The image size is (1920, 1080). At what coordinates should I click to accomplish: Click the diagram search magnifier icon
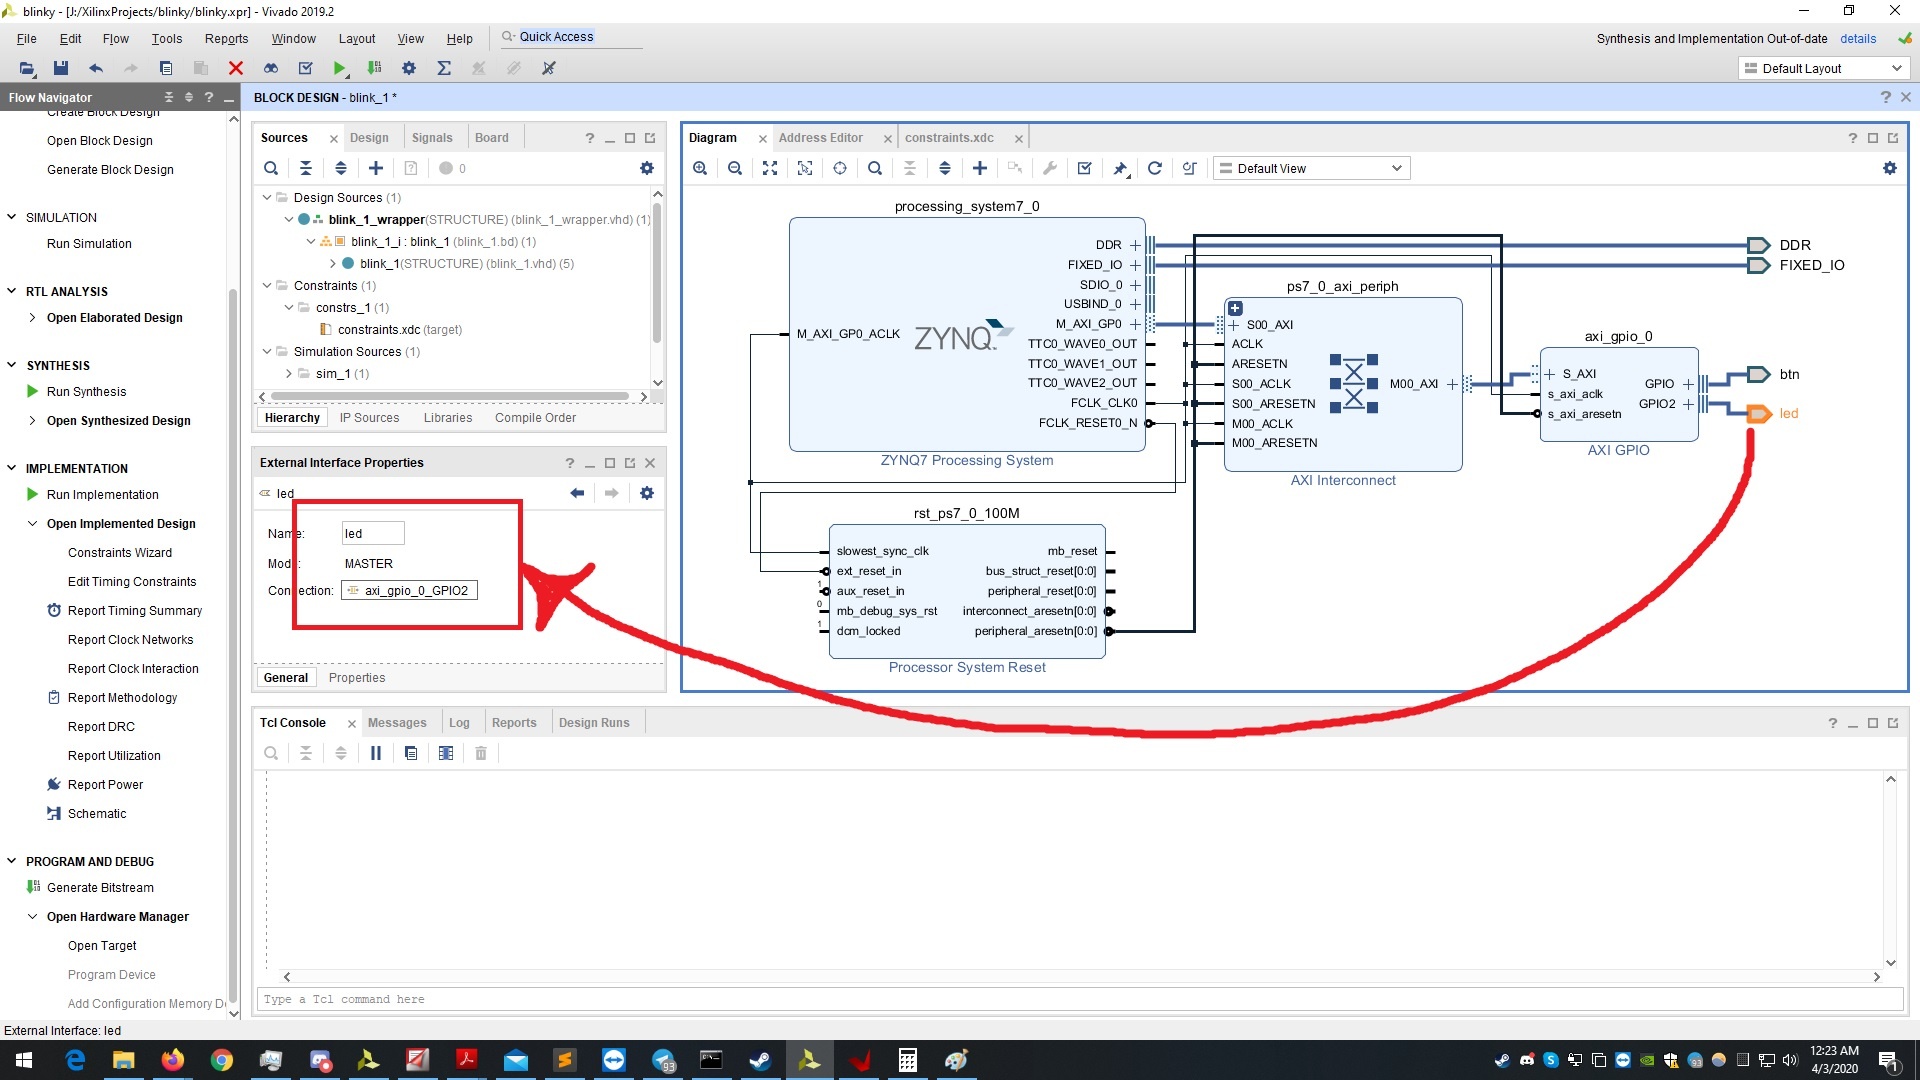[875, 168]
